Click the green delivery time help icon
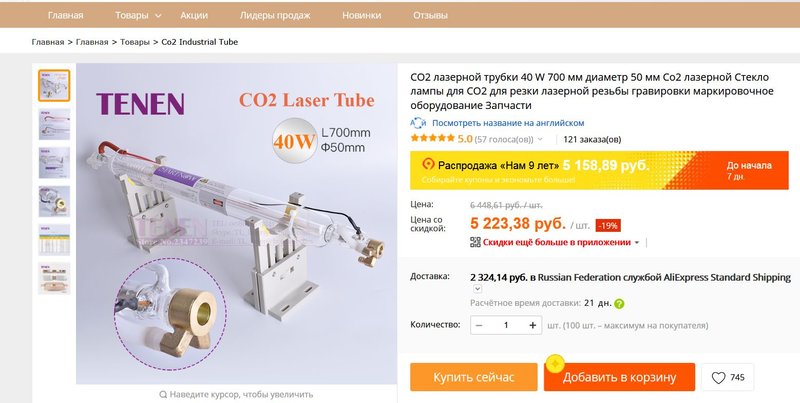The image size is (800, 403). [619, 303]
